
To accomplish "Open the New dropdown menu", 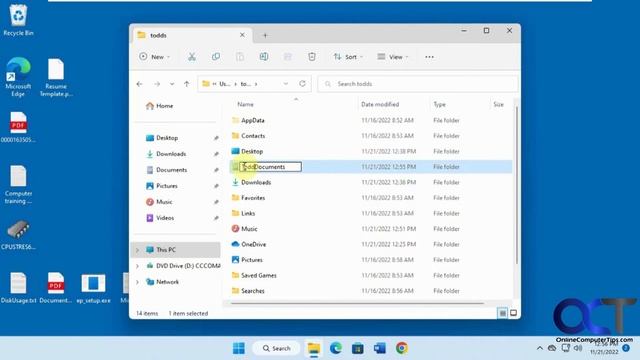I will (x=155, y=57).
